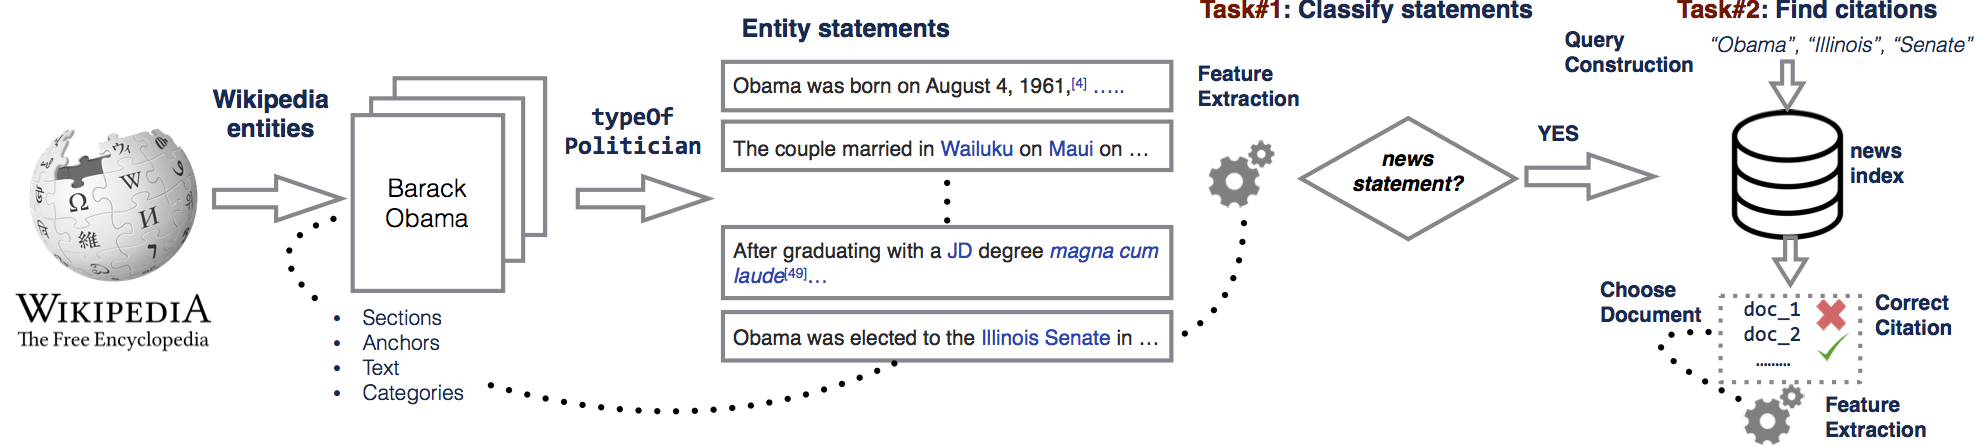Click the news statement decision diamond
Image resolution: width=1975 pixels, height=447 pixels.
coord(1408,179)
